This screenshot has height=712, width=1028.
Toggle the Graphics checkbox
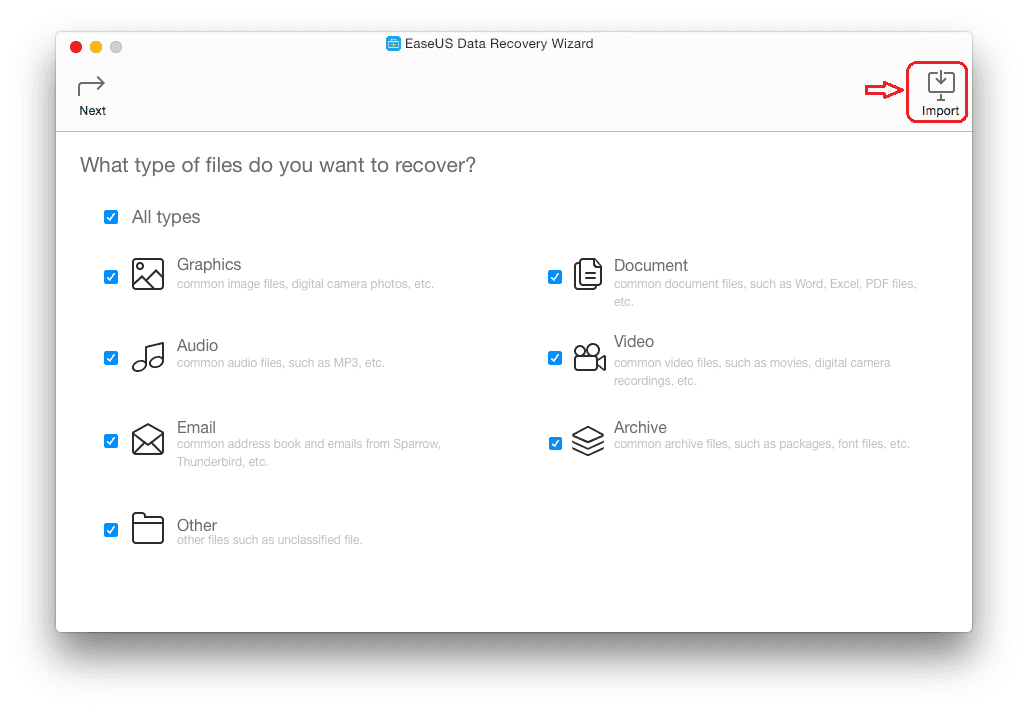click(111, 277)
